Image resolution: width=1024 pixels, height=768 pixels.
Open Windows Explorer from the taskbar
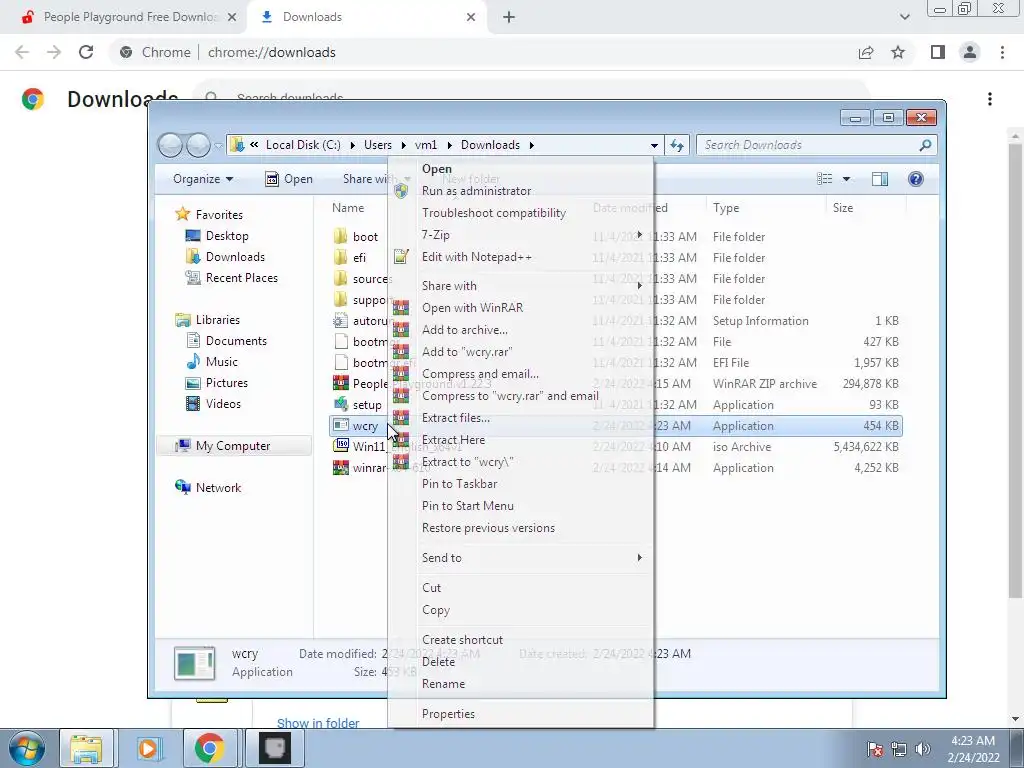pyautogui.click(x=87, y=748)
